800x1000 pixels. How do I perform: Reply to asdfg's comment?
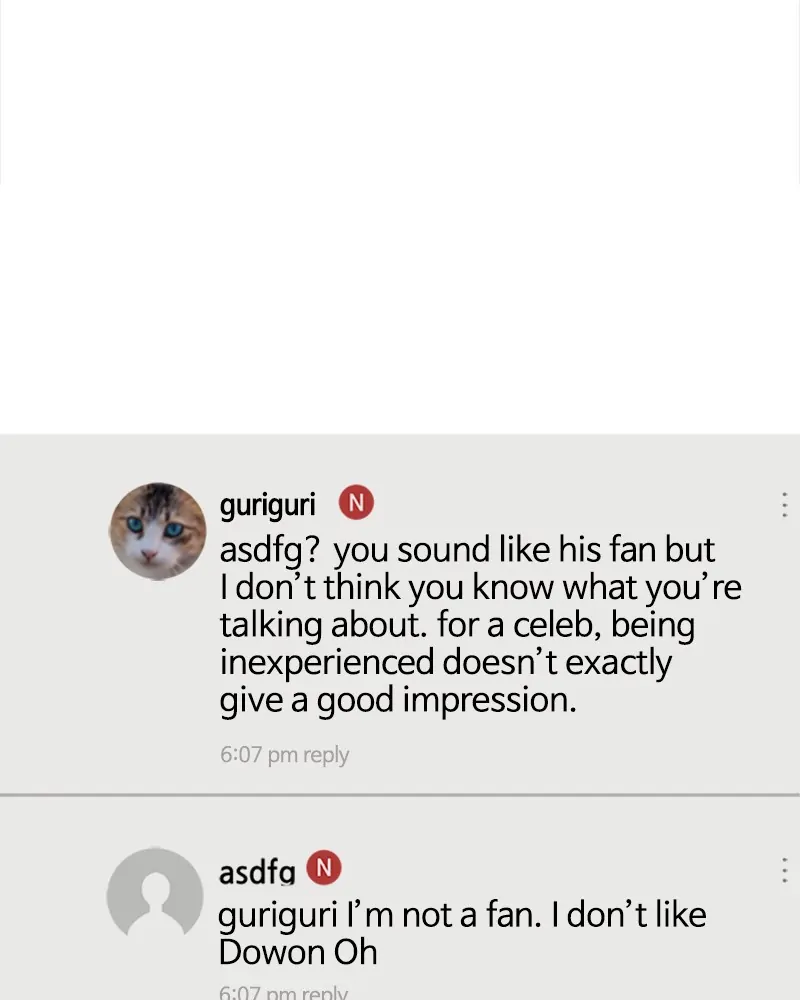pyautogui.click(x=325, y=993)
